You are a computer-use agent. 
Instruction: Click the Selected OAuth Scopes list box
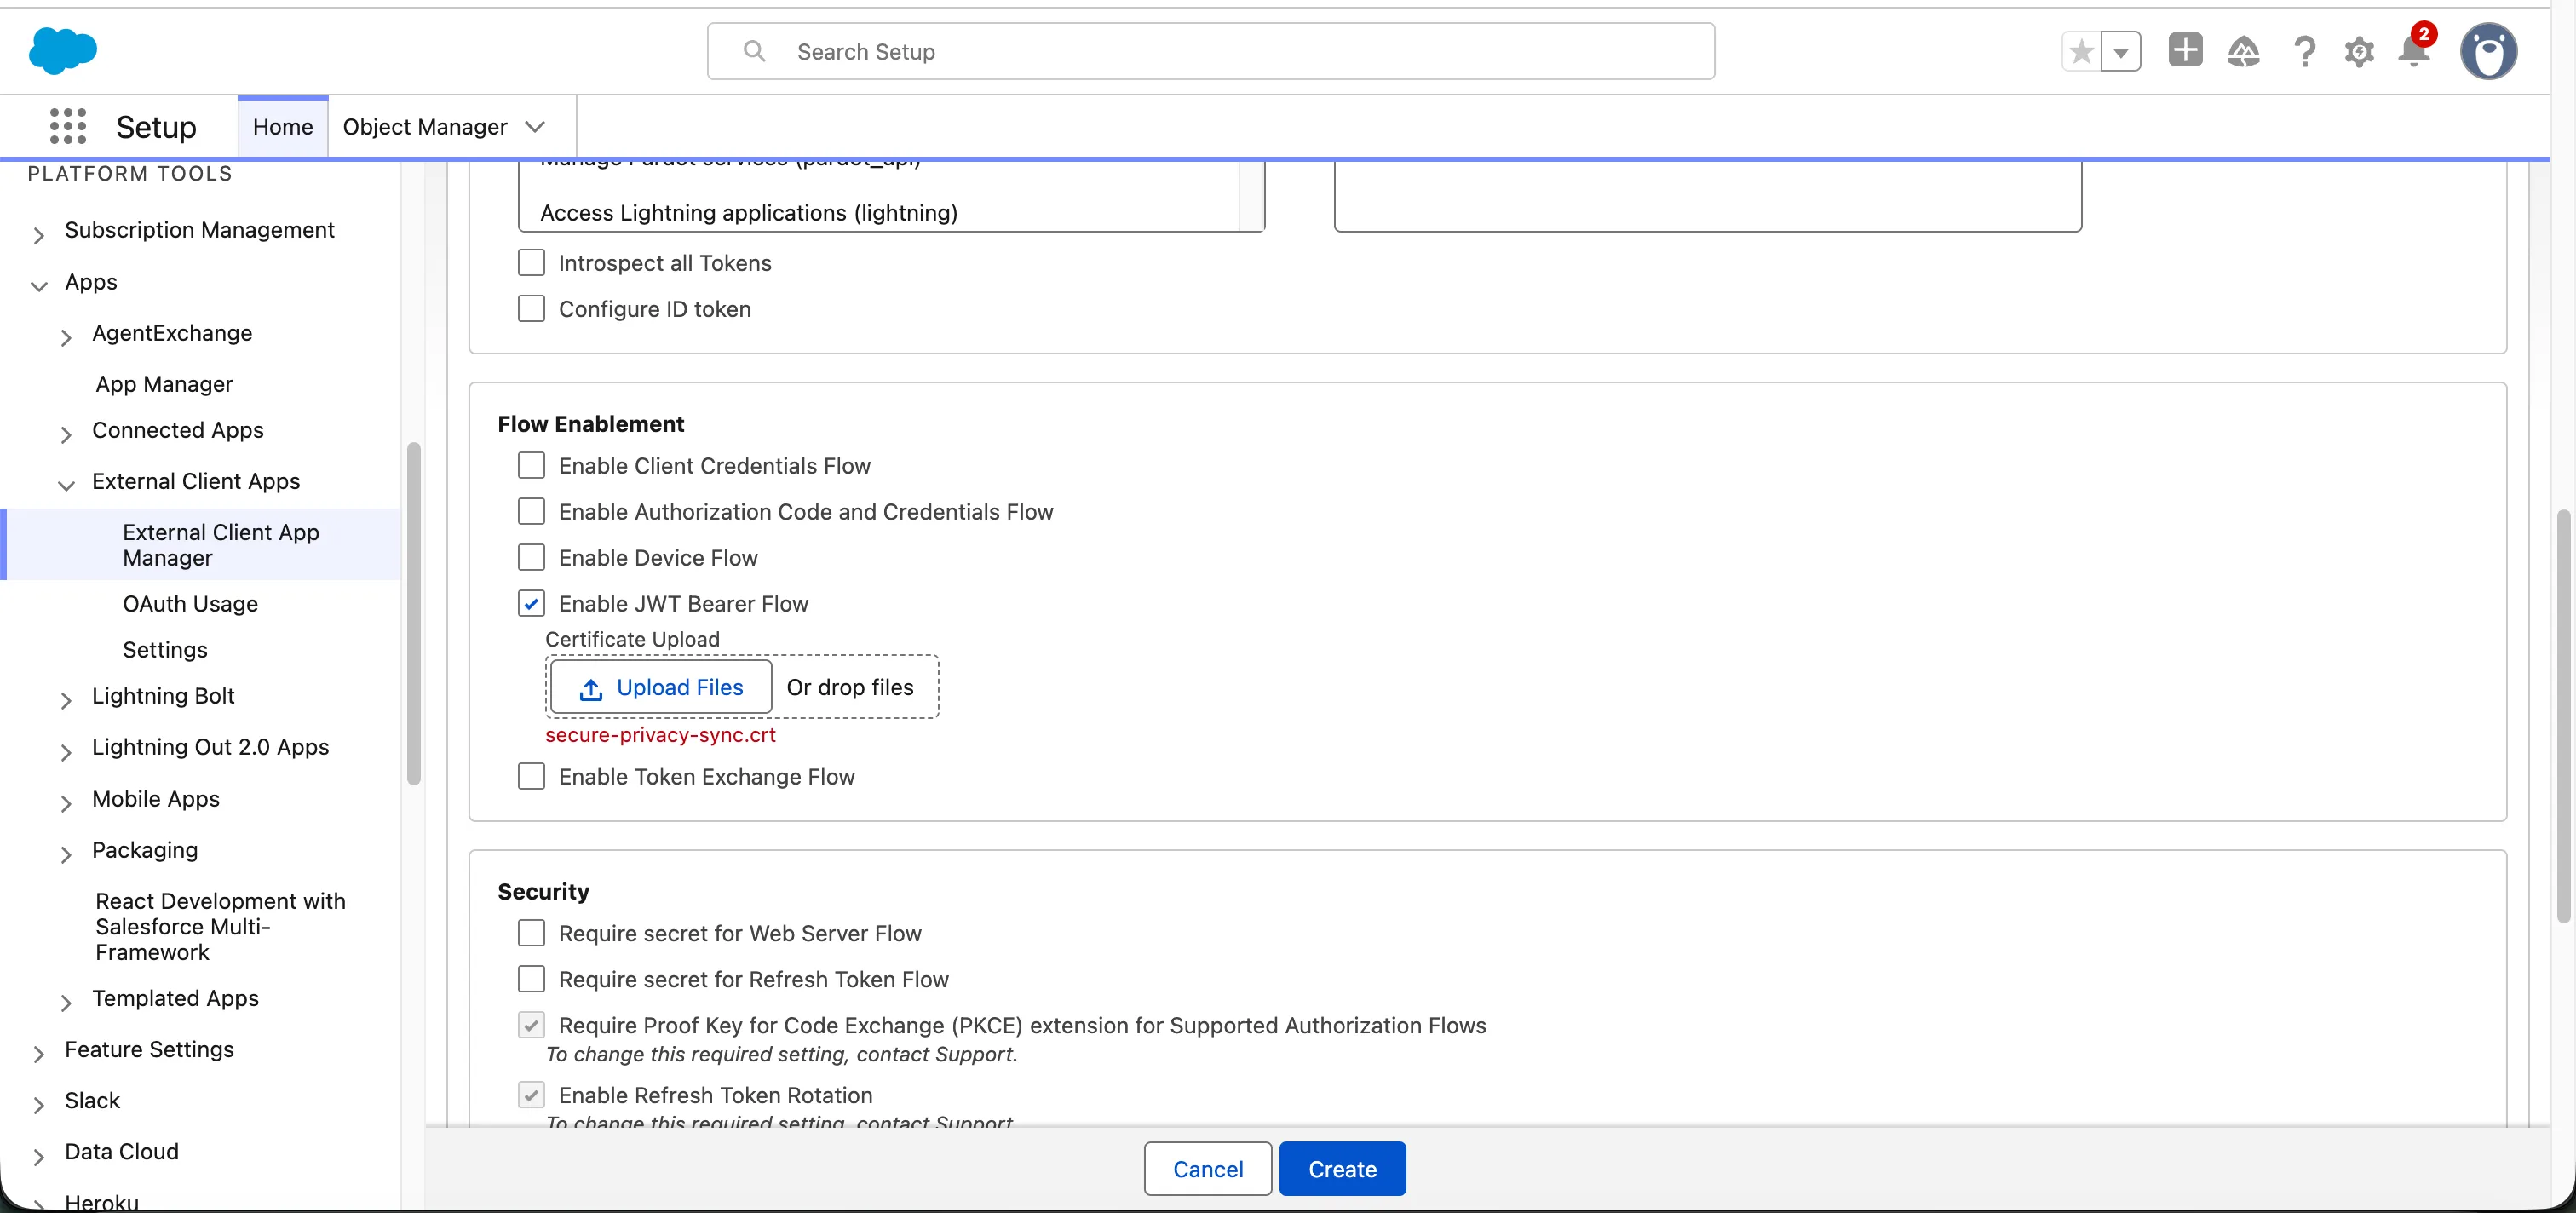[1707, 197]
